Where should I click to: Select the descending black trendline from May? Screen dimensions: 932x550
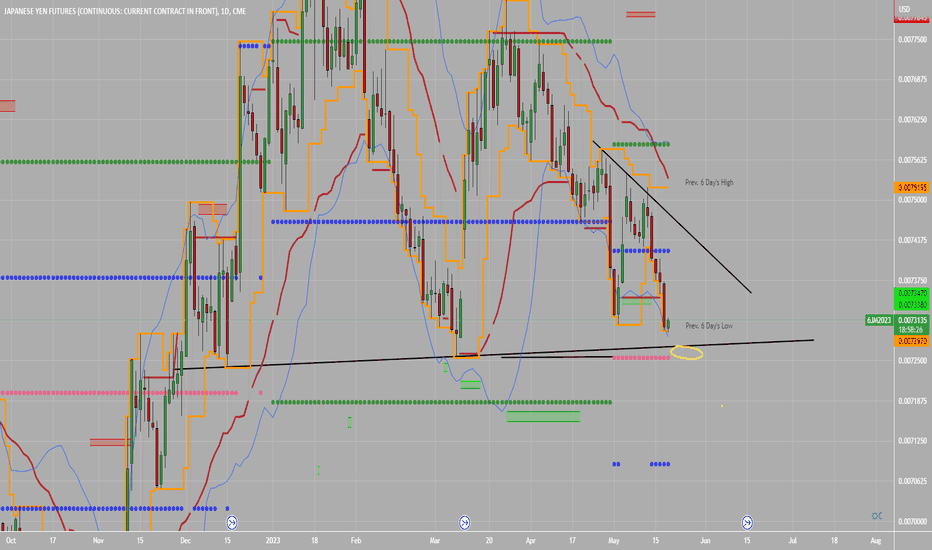pyautogui.click(x=672, y=216)
